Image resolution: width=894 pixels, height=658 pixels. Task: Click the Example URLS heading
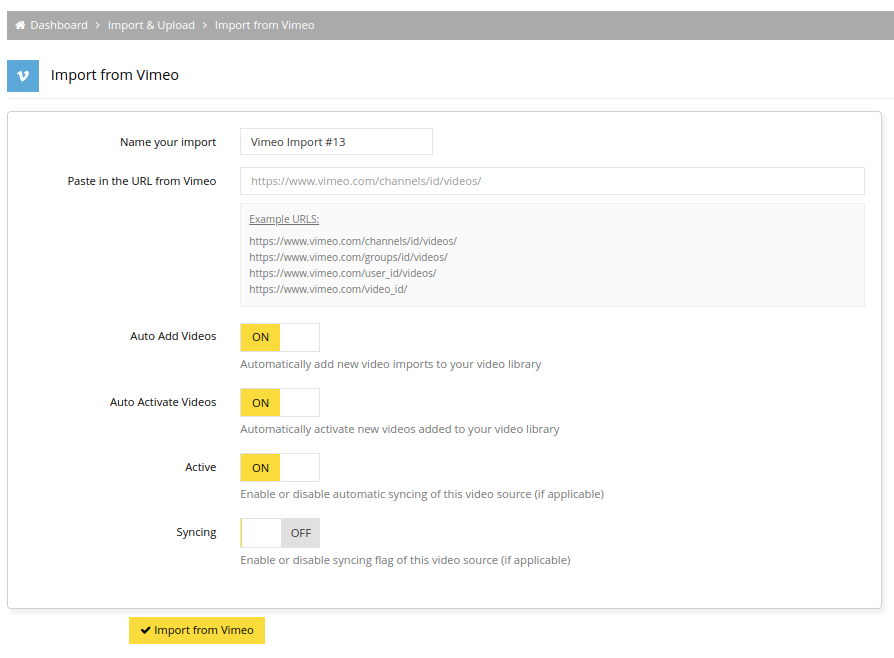284,219
